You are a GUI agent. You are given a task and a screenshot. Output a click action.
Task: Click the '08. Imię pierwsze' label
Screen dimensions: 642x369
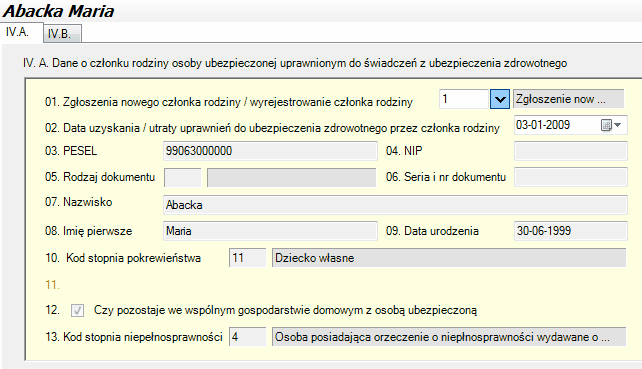coord(88,231)
